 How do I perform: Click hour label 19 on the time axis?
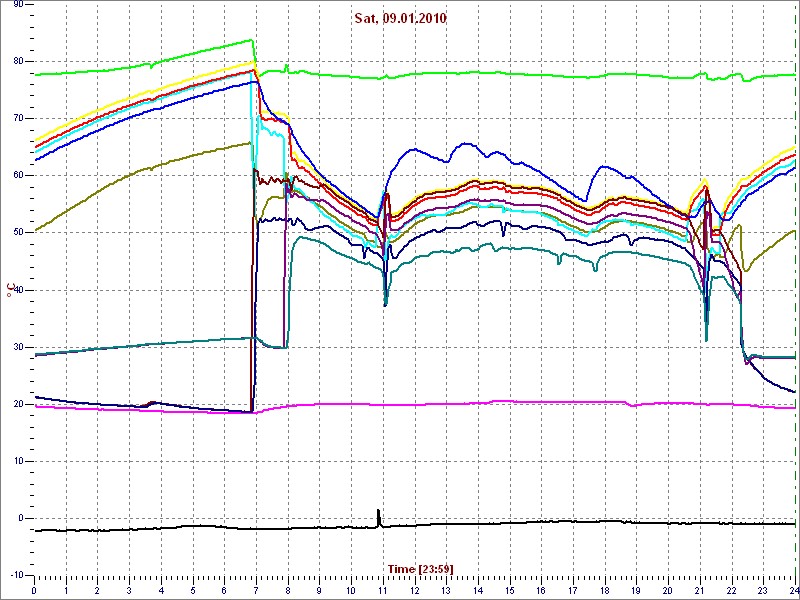point(636,591)
